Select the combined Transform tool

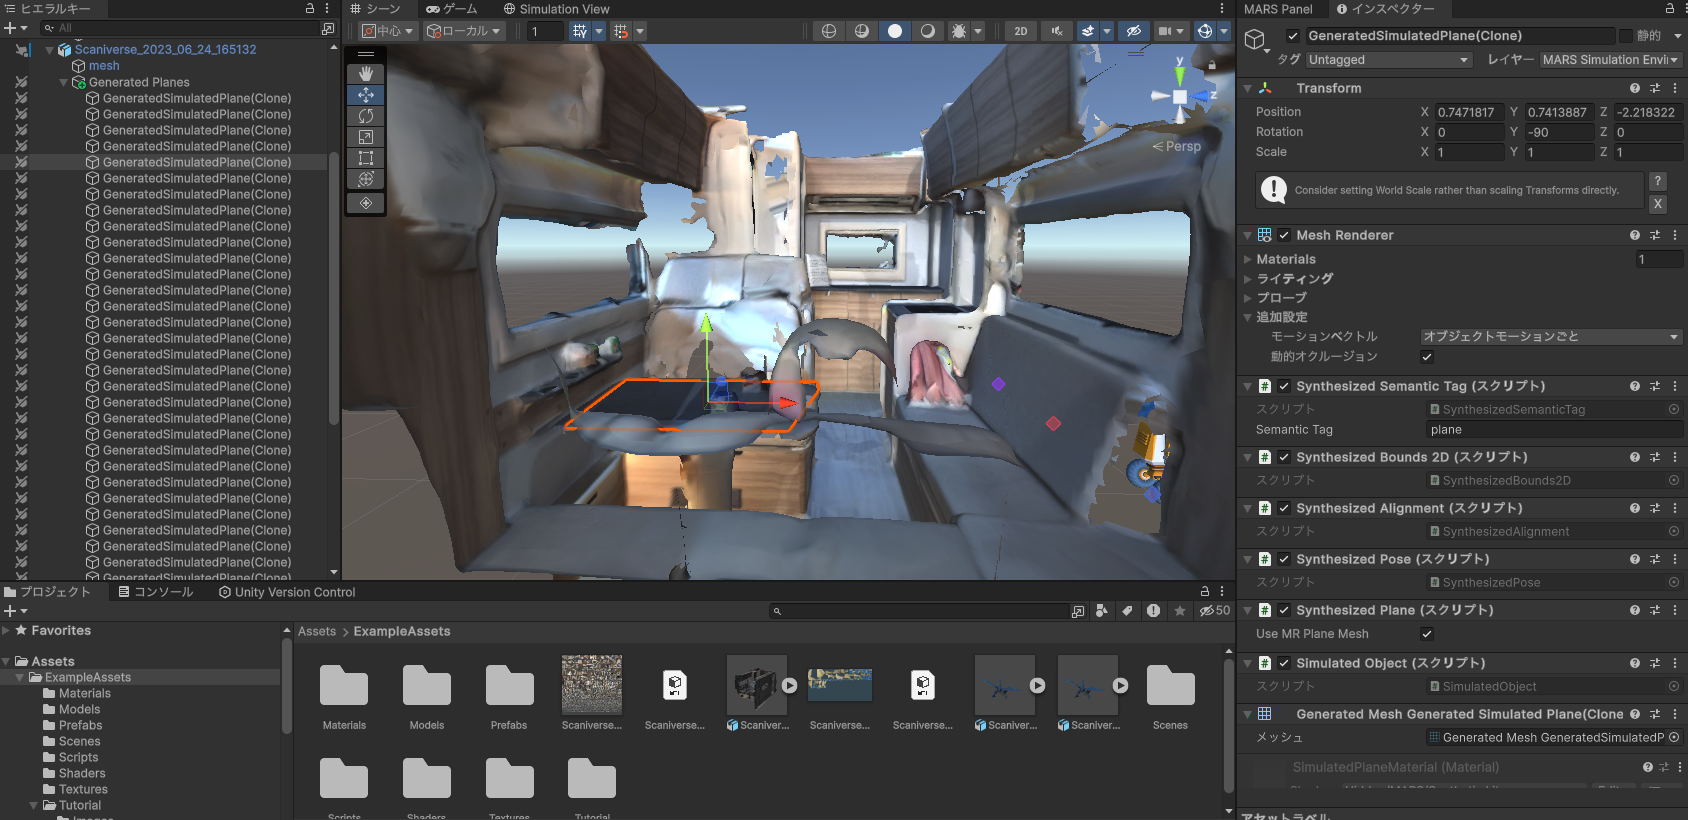click(x=366, y=179)
